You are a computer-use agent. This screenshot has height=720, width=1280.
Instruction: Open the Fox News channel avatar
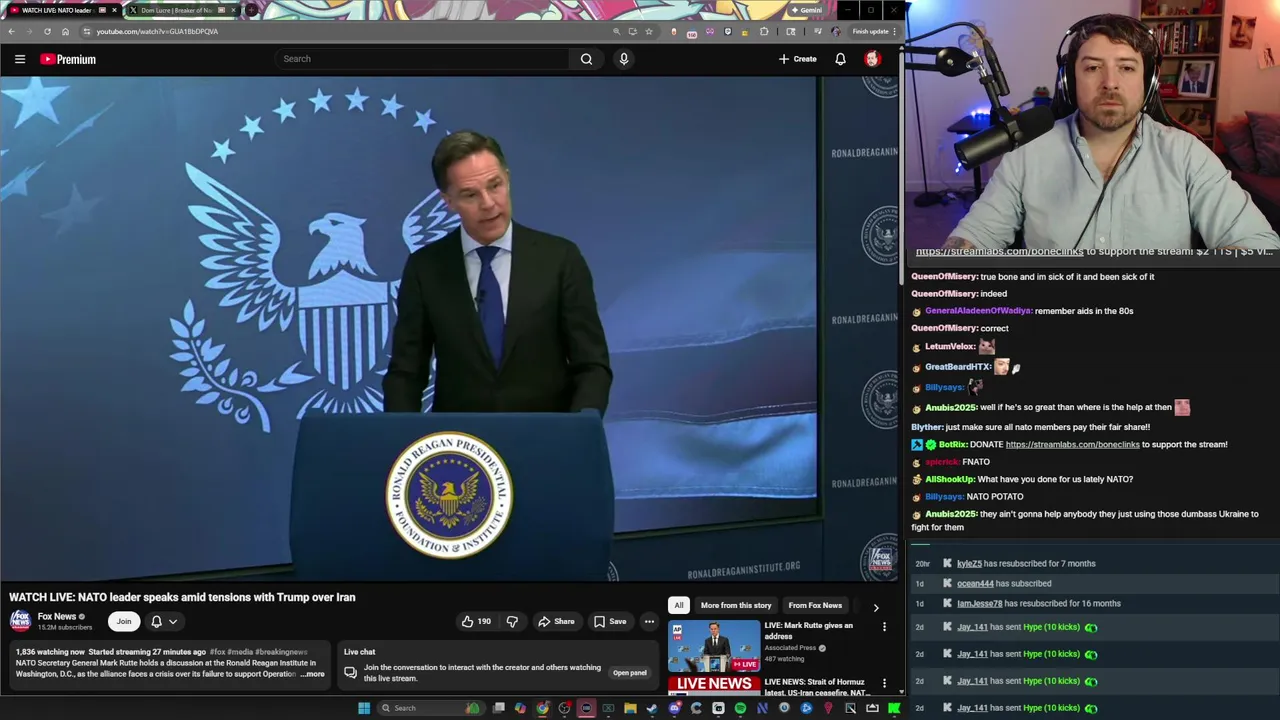[20, 621]
